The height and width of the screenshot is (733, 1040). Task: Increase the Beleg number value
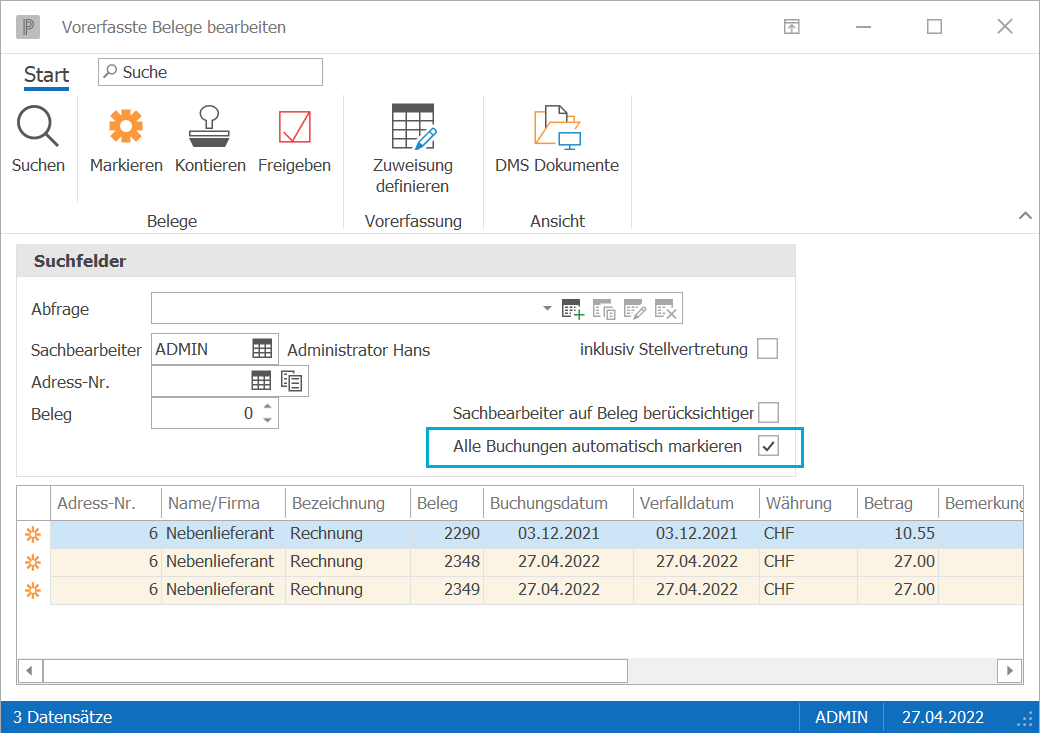pos(267,406)
